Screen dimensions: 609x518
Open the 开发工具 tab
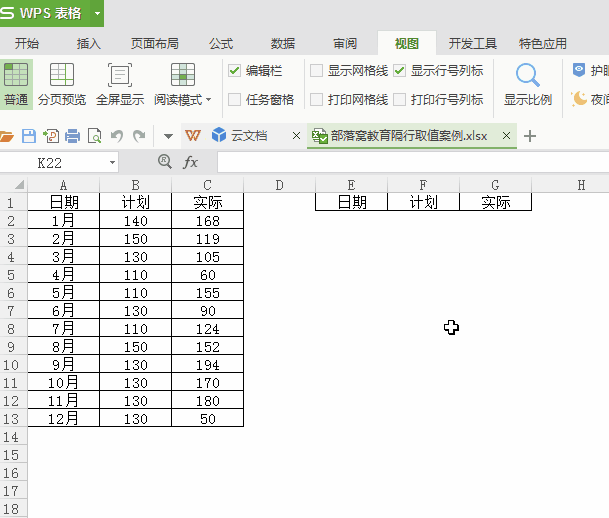pos(473,43)
